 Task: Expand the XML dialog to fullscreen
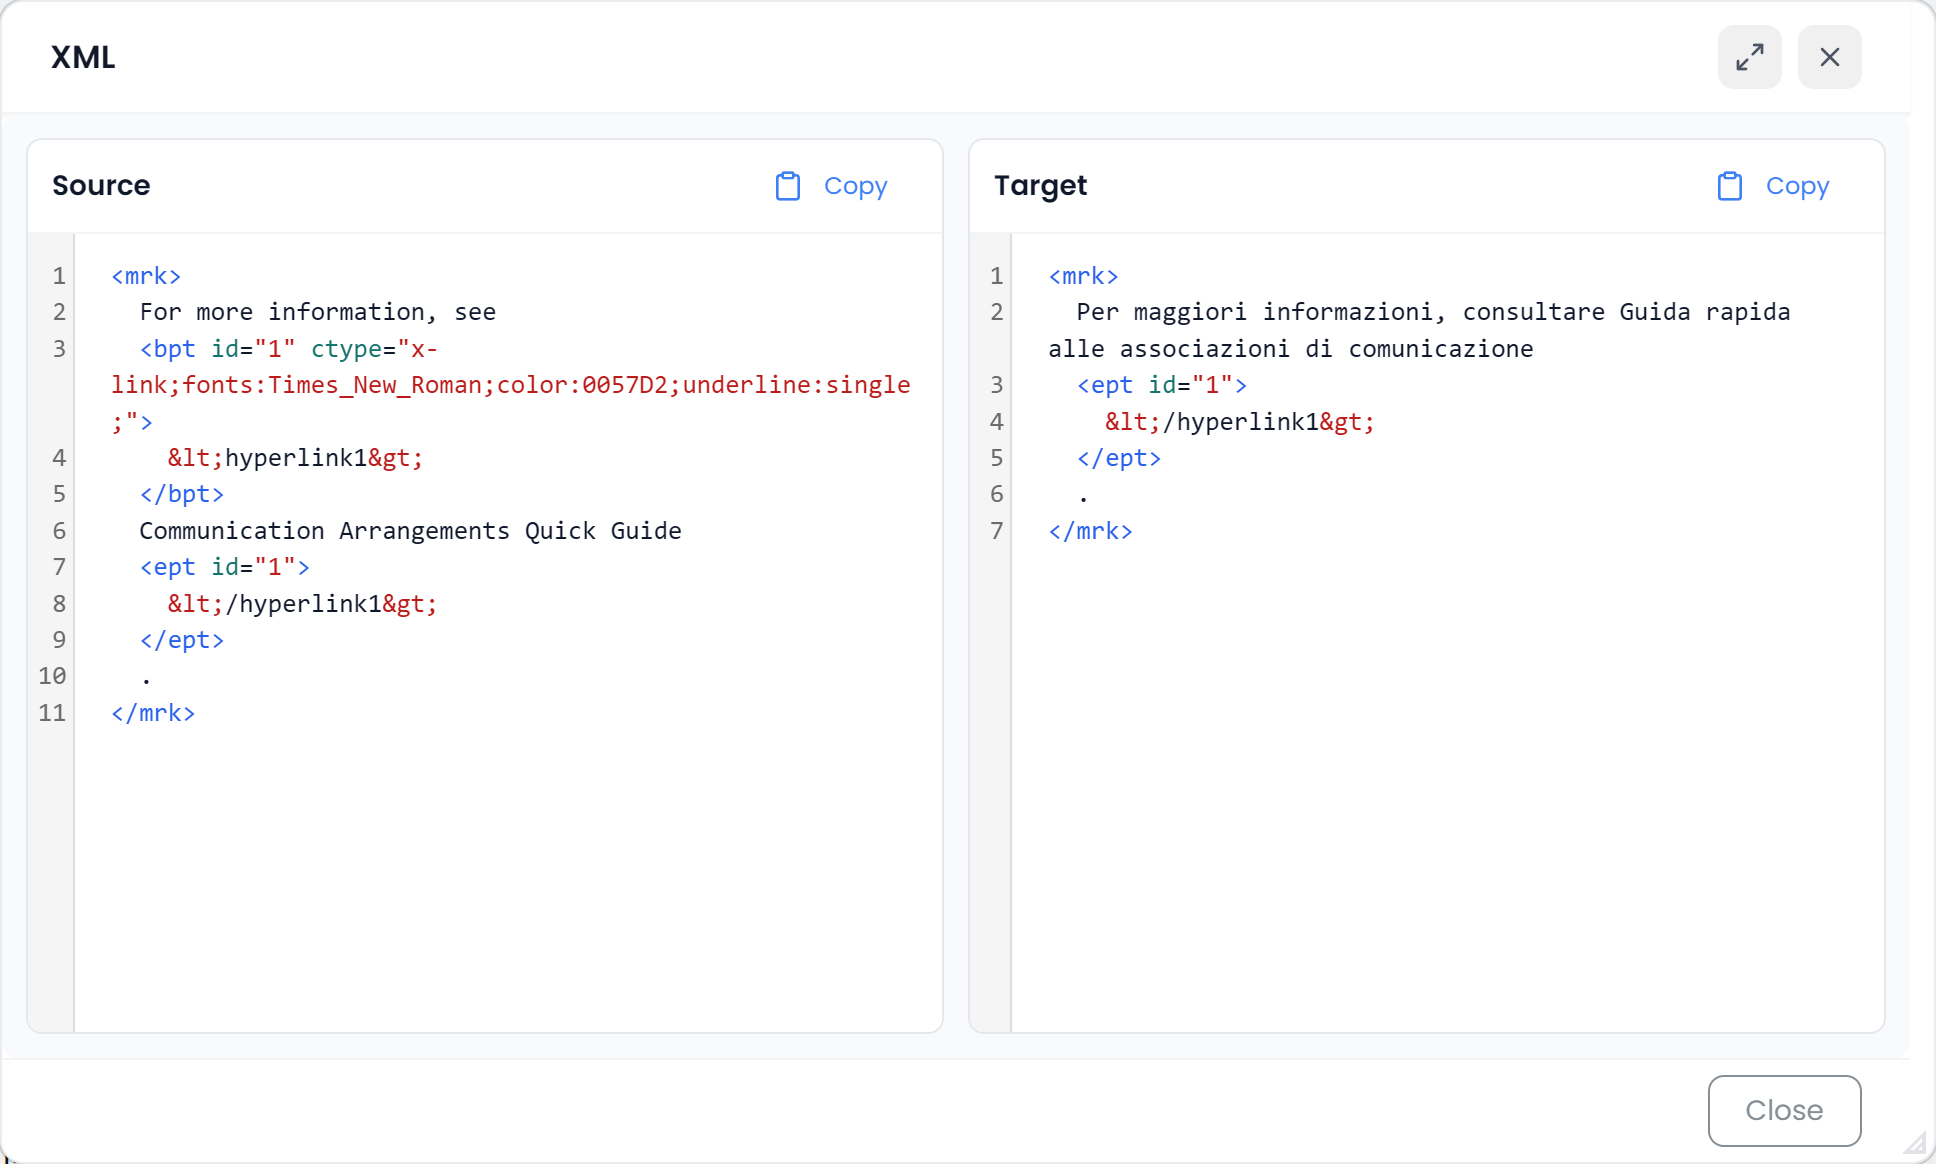[1749, 57]
